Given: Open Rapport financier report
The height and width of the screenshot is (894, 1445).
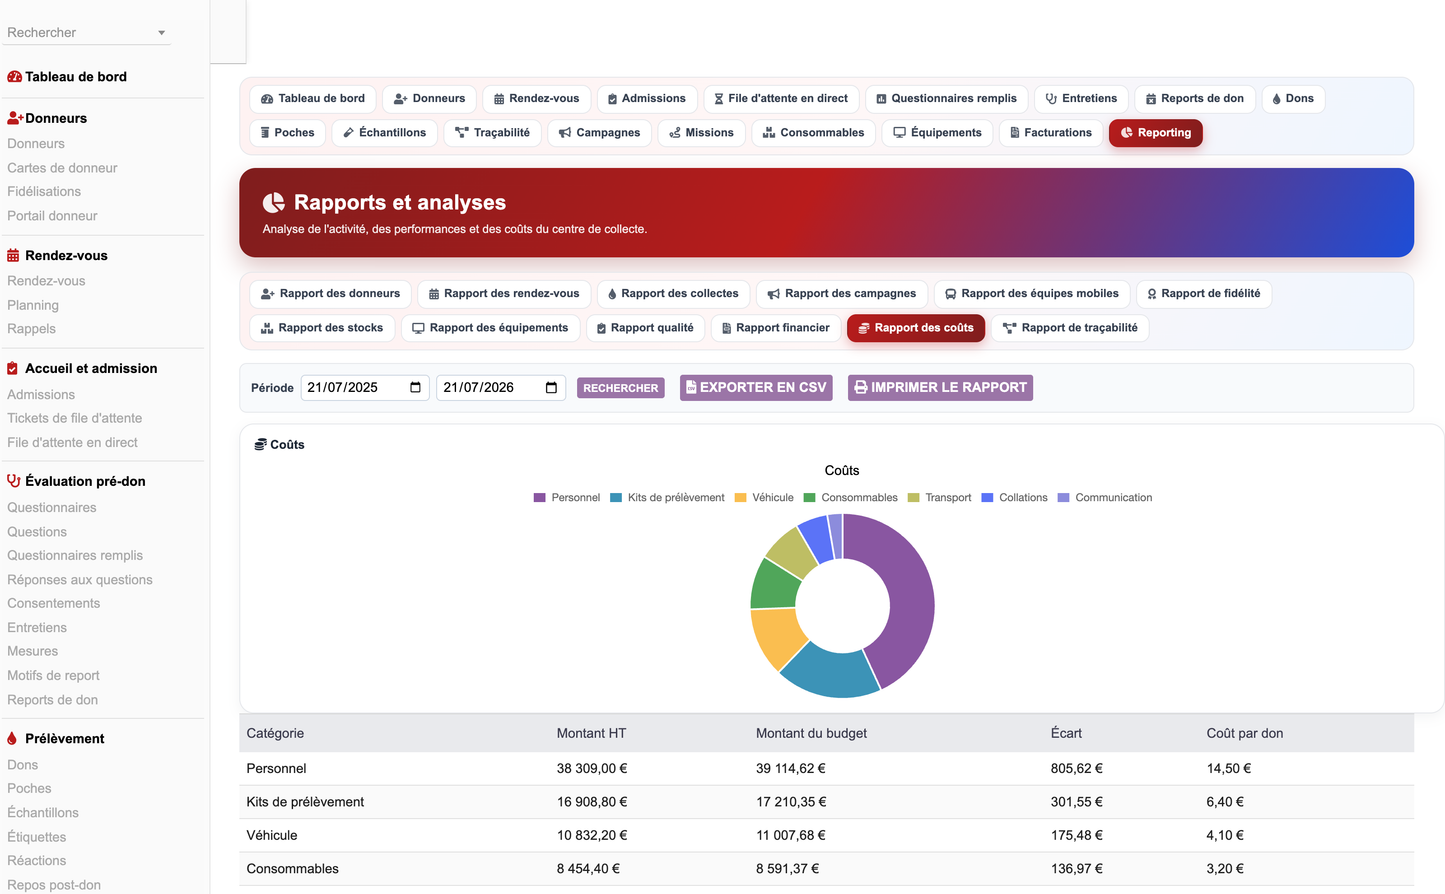Looking at the screenshot, I should point(776,328).
